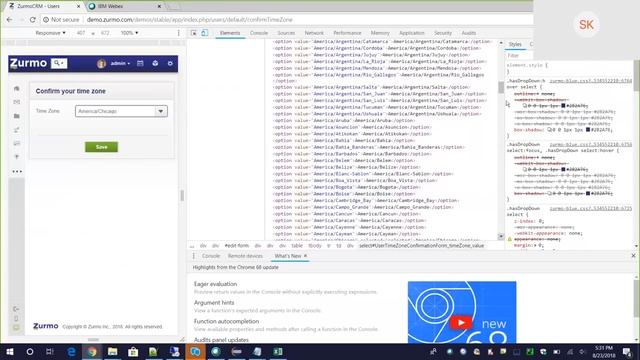Click the select#UserTimeZoneConfirmationForm_timeZone_value breadcrumb
This screenshot has height=360, width=640.
pos(421,246)
